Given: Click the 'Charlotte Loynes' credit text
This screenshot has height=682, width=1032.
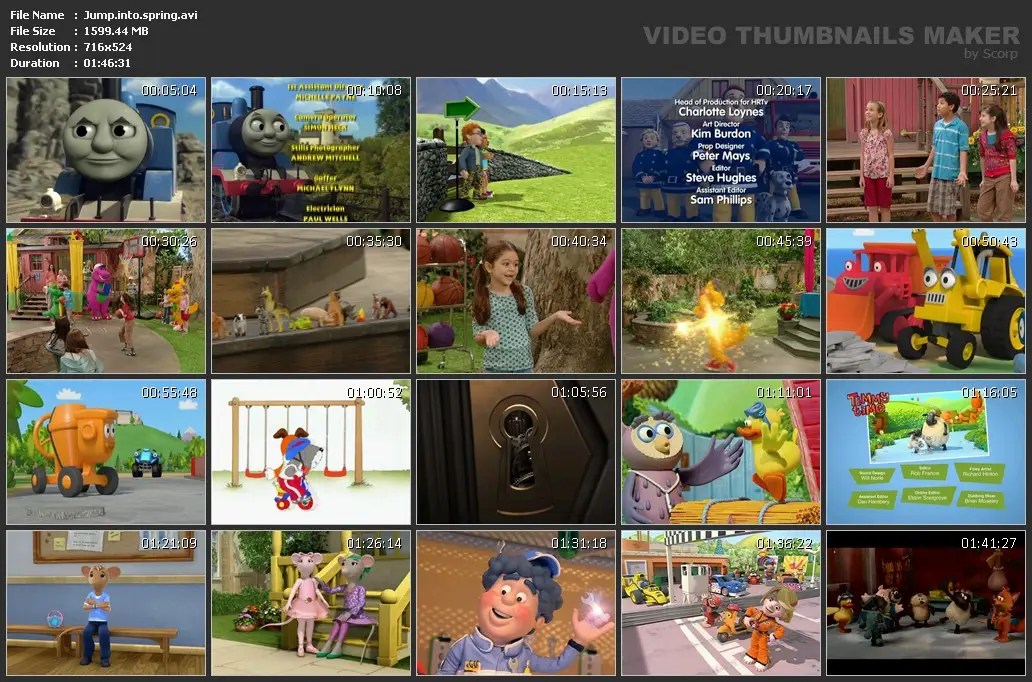Looking at the screenshot, I should tap(721, 112).
